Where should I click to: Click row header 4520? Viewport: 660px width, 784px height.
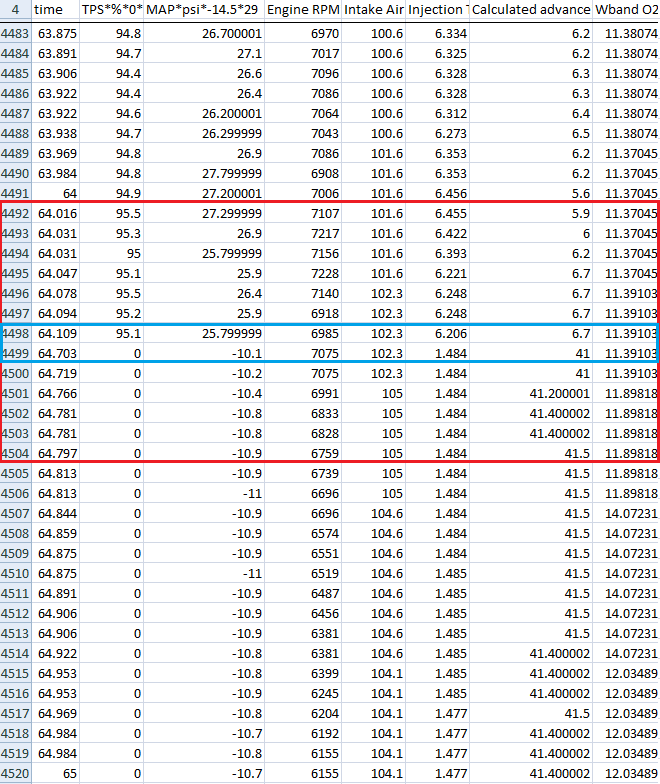(16, 774)
